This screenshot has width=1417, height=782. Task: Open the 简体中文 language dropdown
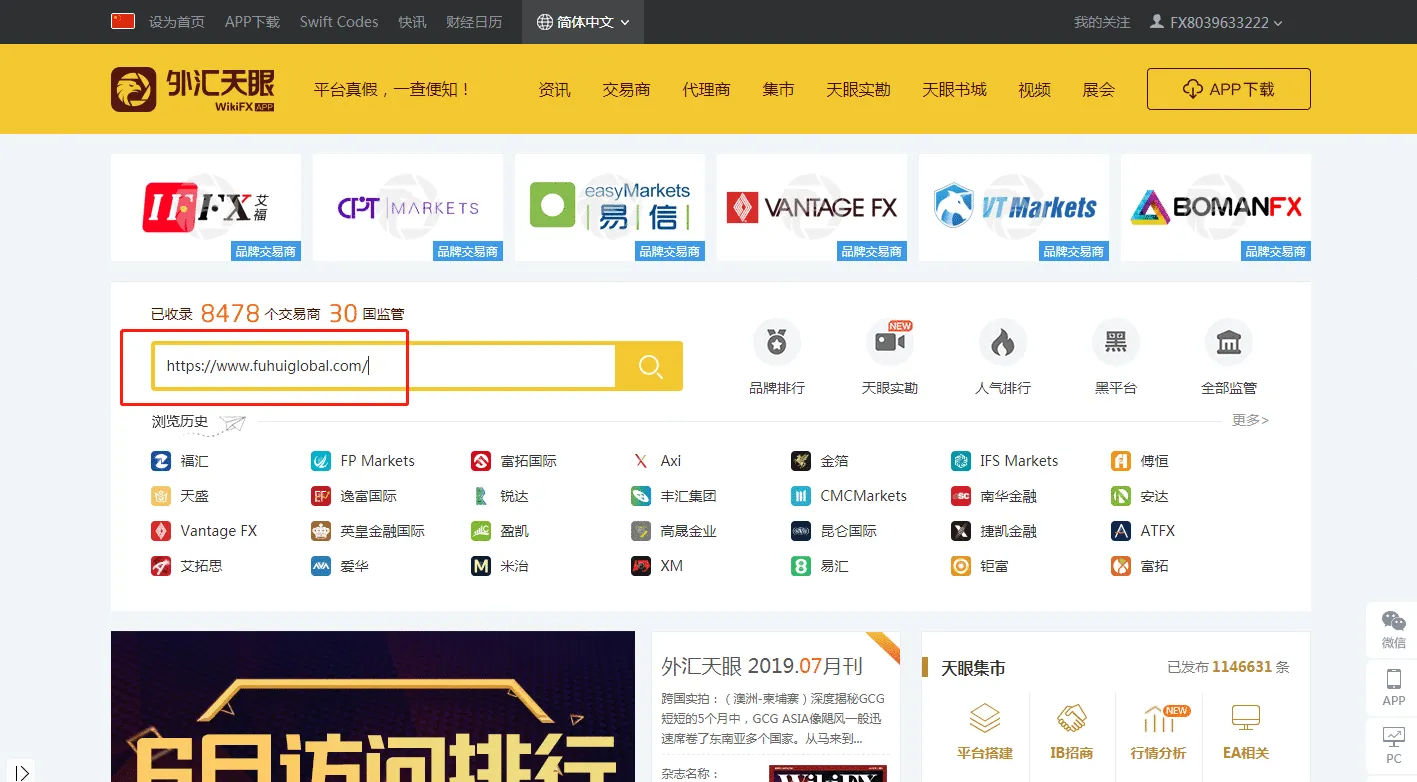coord(583,22)
